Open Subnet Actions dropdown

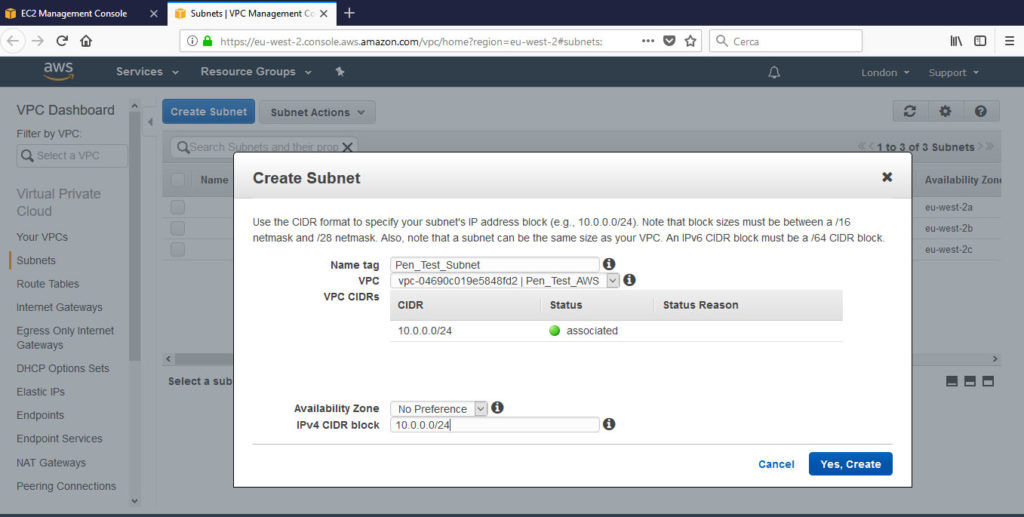[317, 112]
